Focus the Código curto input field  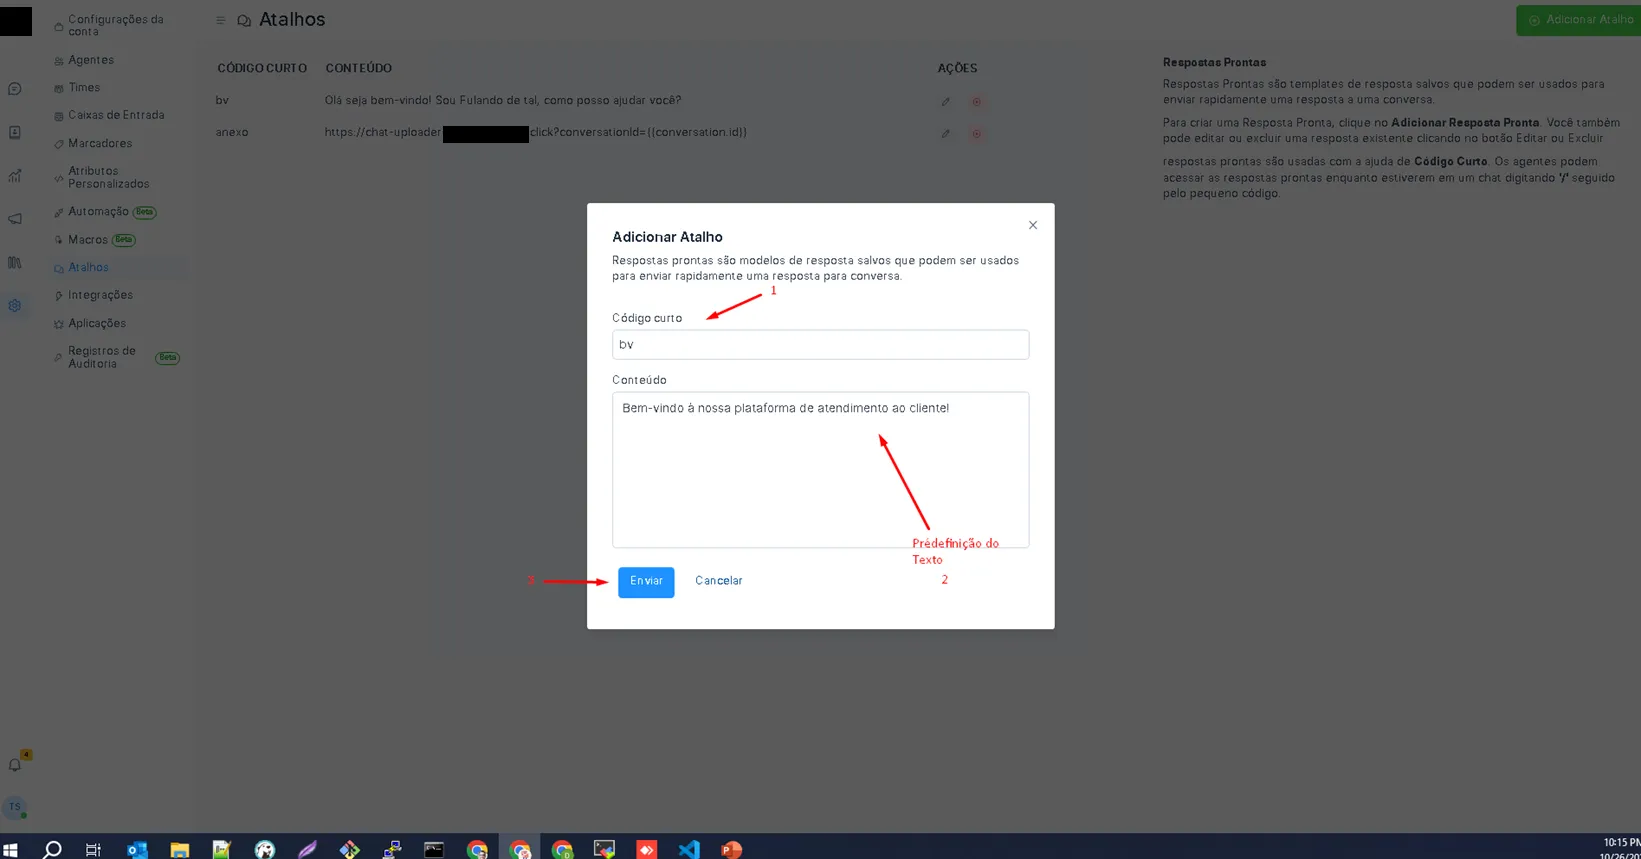pyautogui.click(x=820, y=345)
